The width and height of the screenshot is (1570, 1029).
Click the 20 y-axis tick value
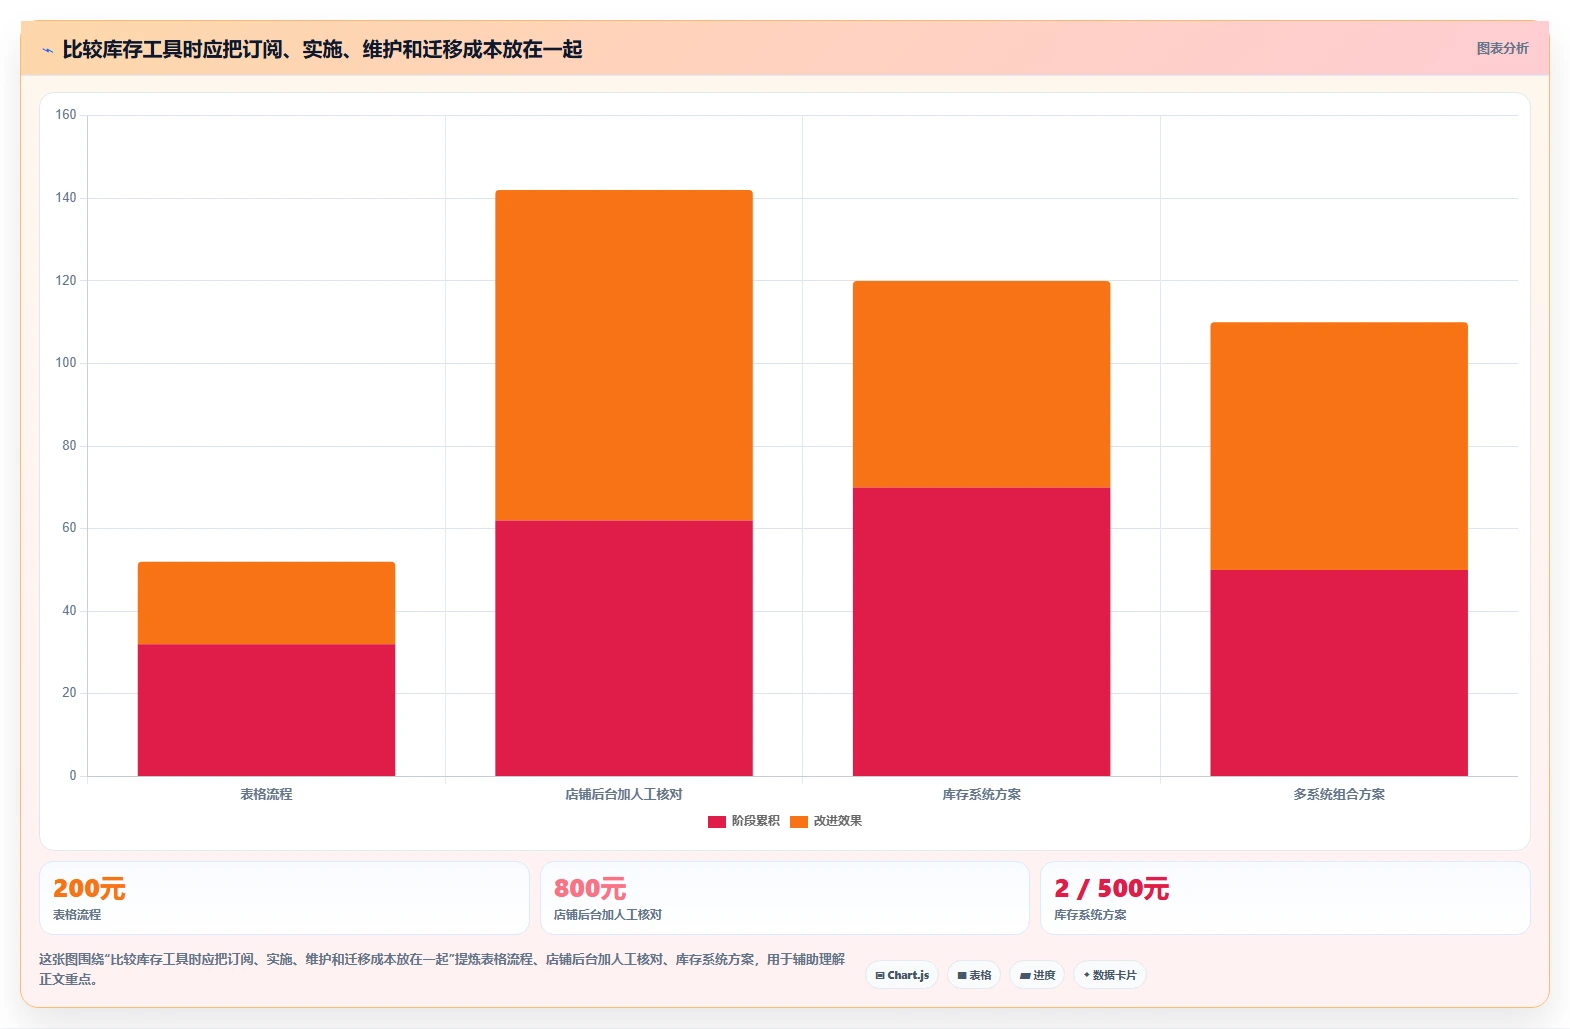pos(69,693)
